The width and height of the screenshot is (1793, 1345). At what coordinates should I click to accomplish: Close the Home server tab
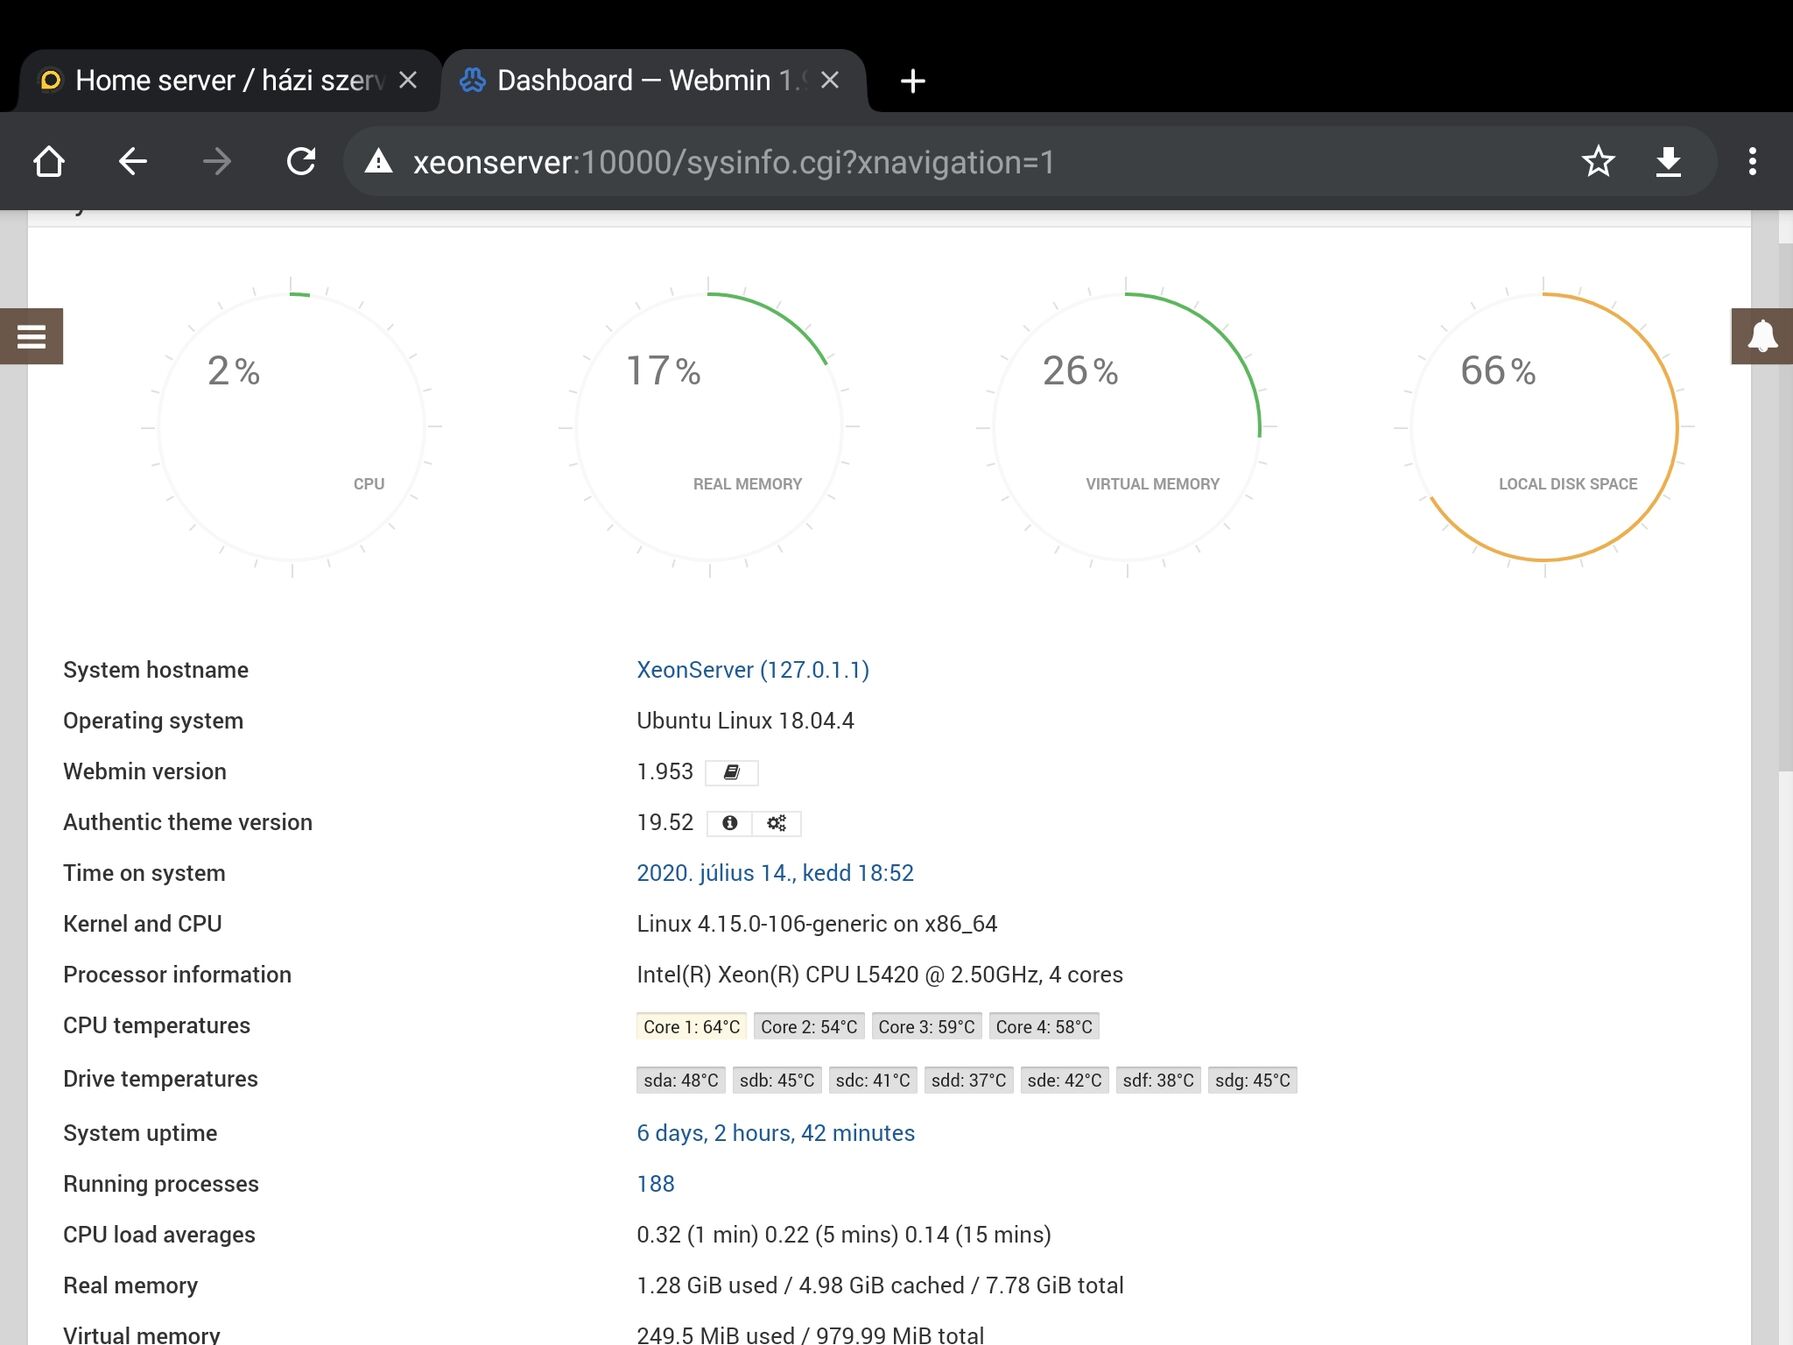(x=408, y=80)
